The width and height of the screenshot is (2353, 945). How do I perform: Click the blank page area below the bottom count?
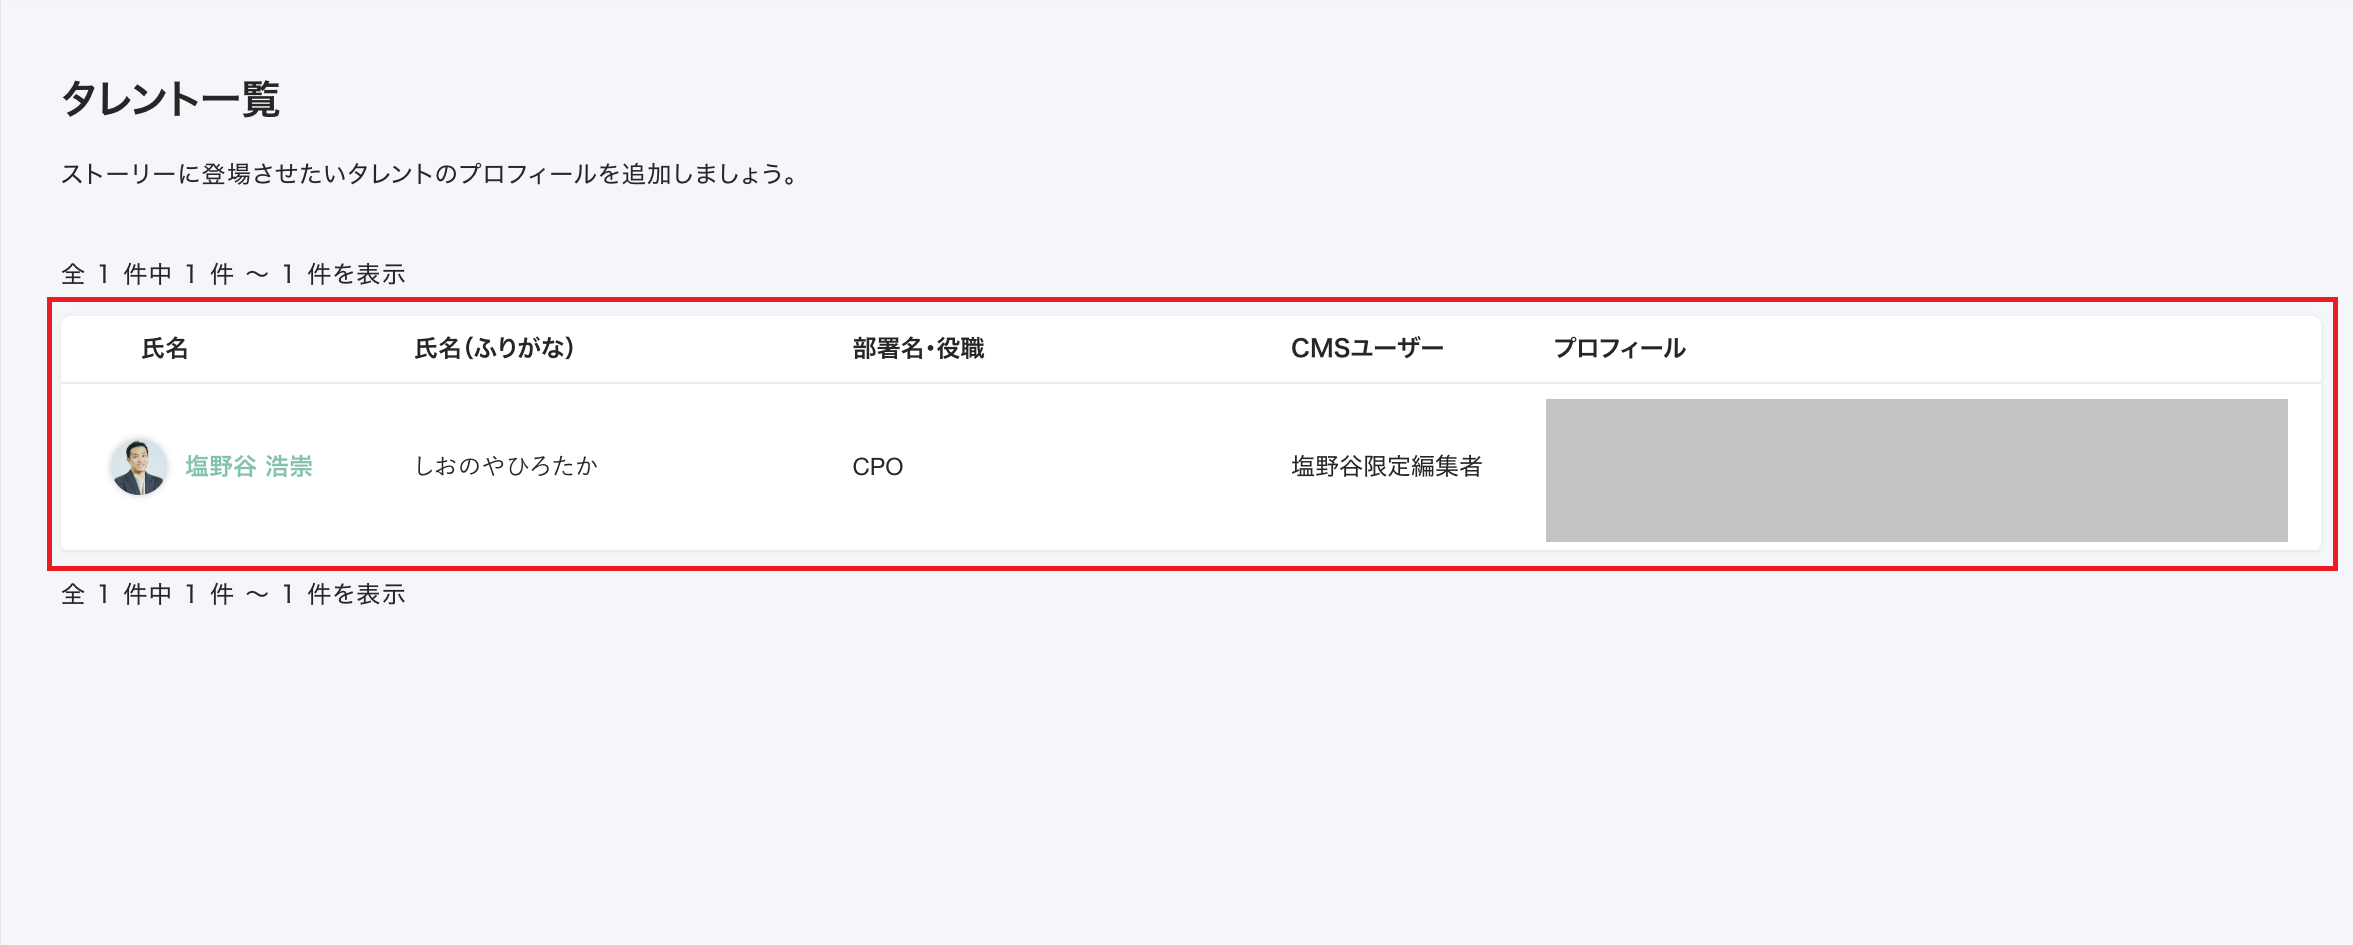1176,780
